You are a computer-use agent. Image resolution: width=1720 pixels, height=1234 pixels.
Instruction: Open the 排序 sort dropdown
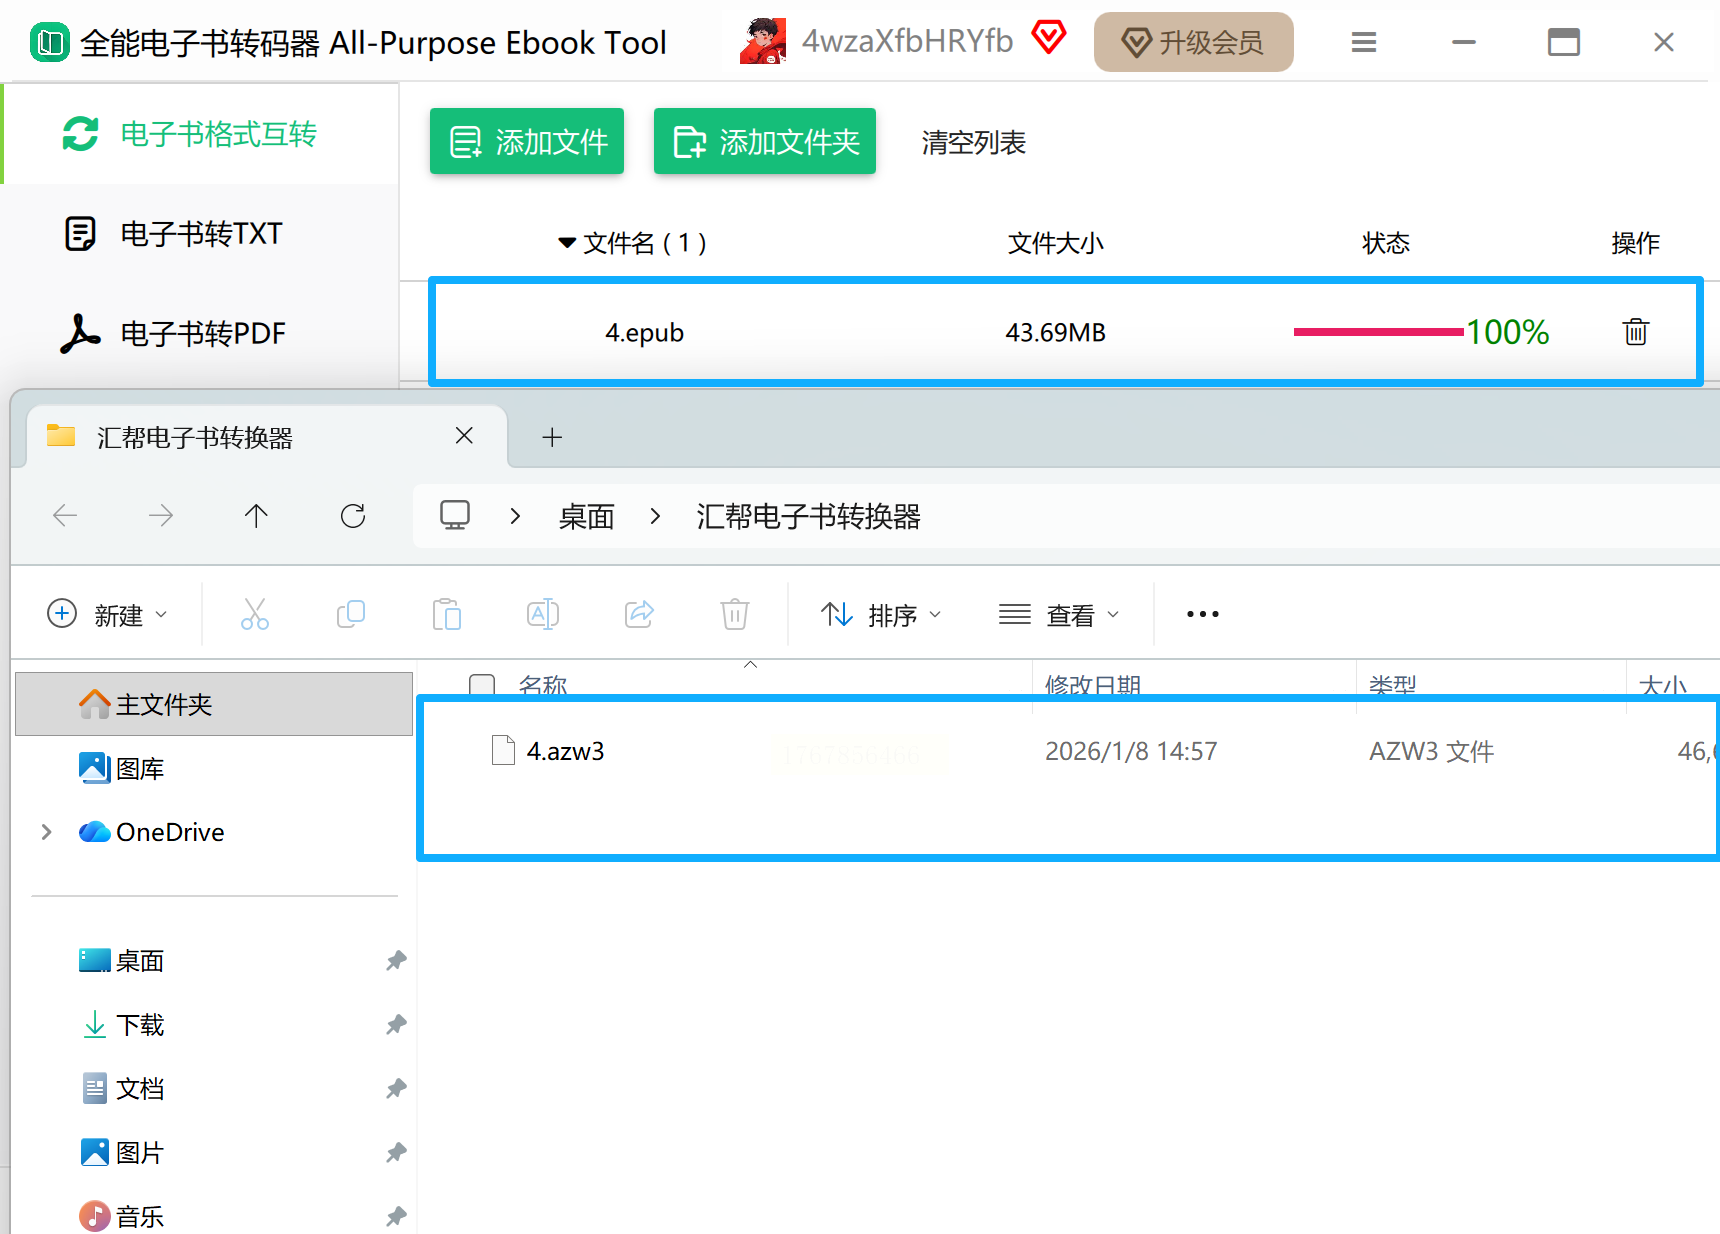point(881,615)
